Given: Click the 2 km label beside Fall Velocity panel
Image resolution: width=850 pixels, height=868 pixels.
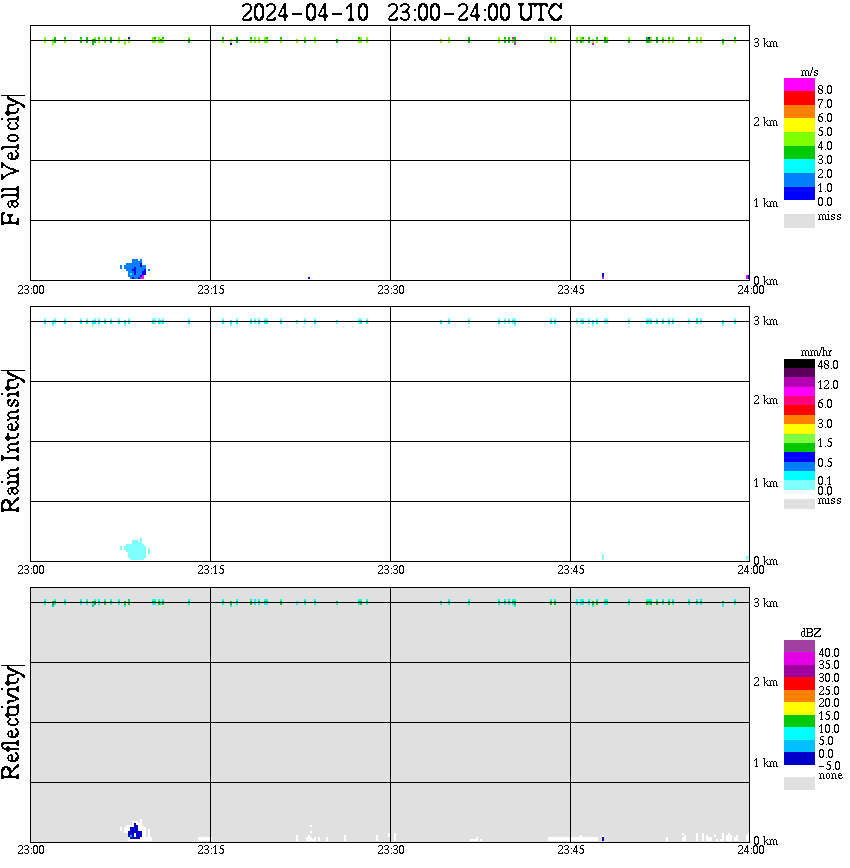Looking at the screenshot, I should pos(766,122).
